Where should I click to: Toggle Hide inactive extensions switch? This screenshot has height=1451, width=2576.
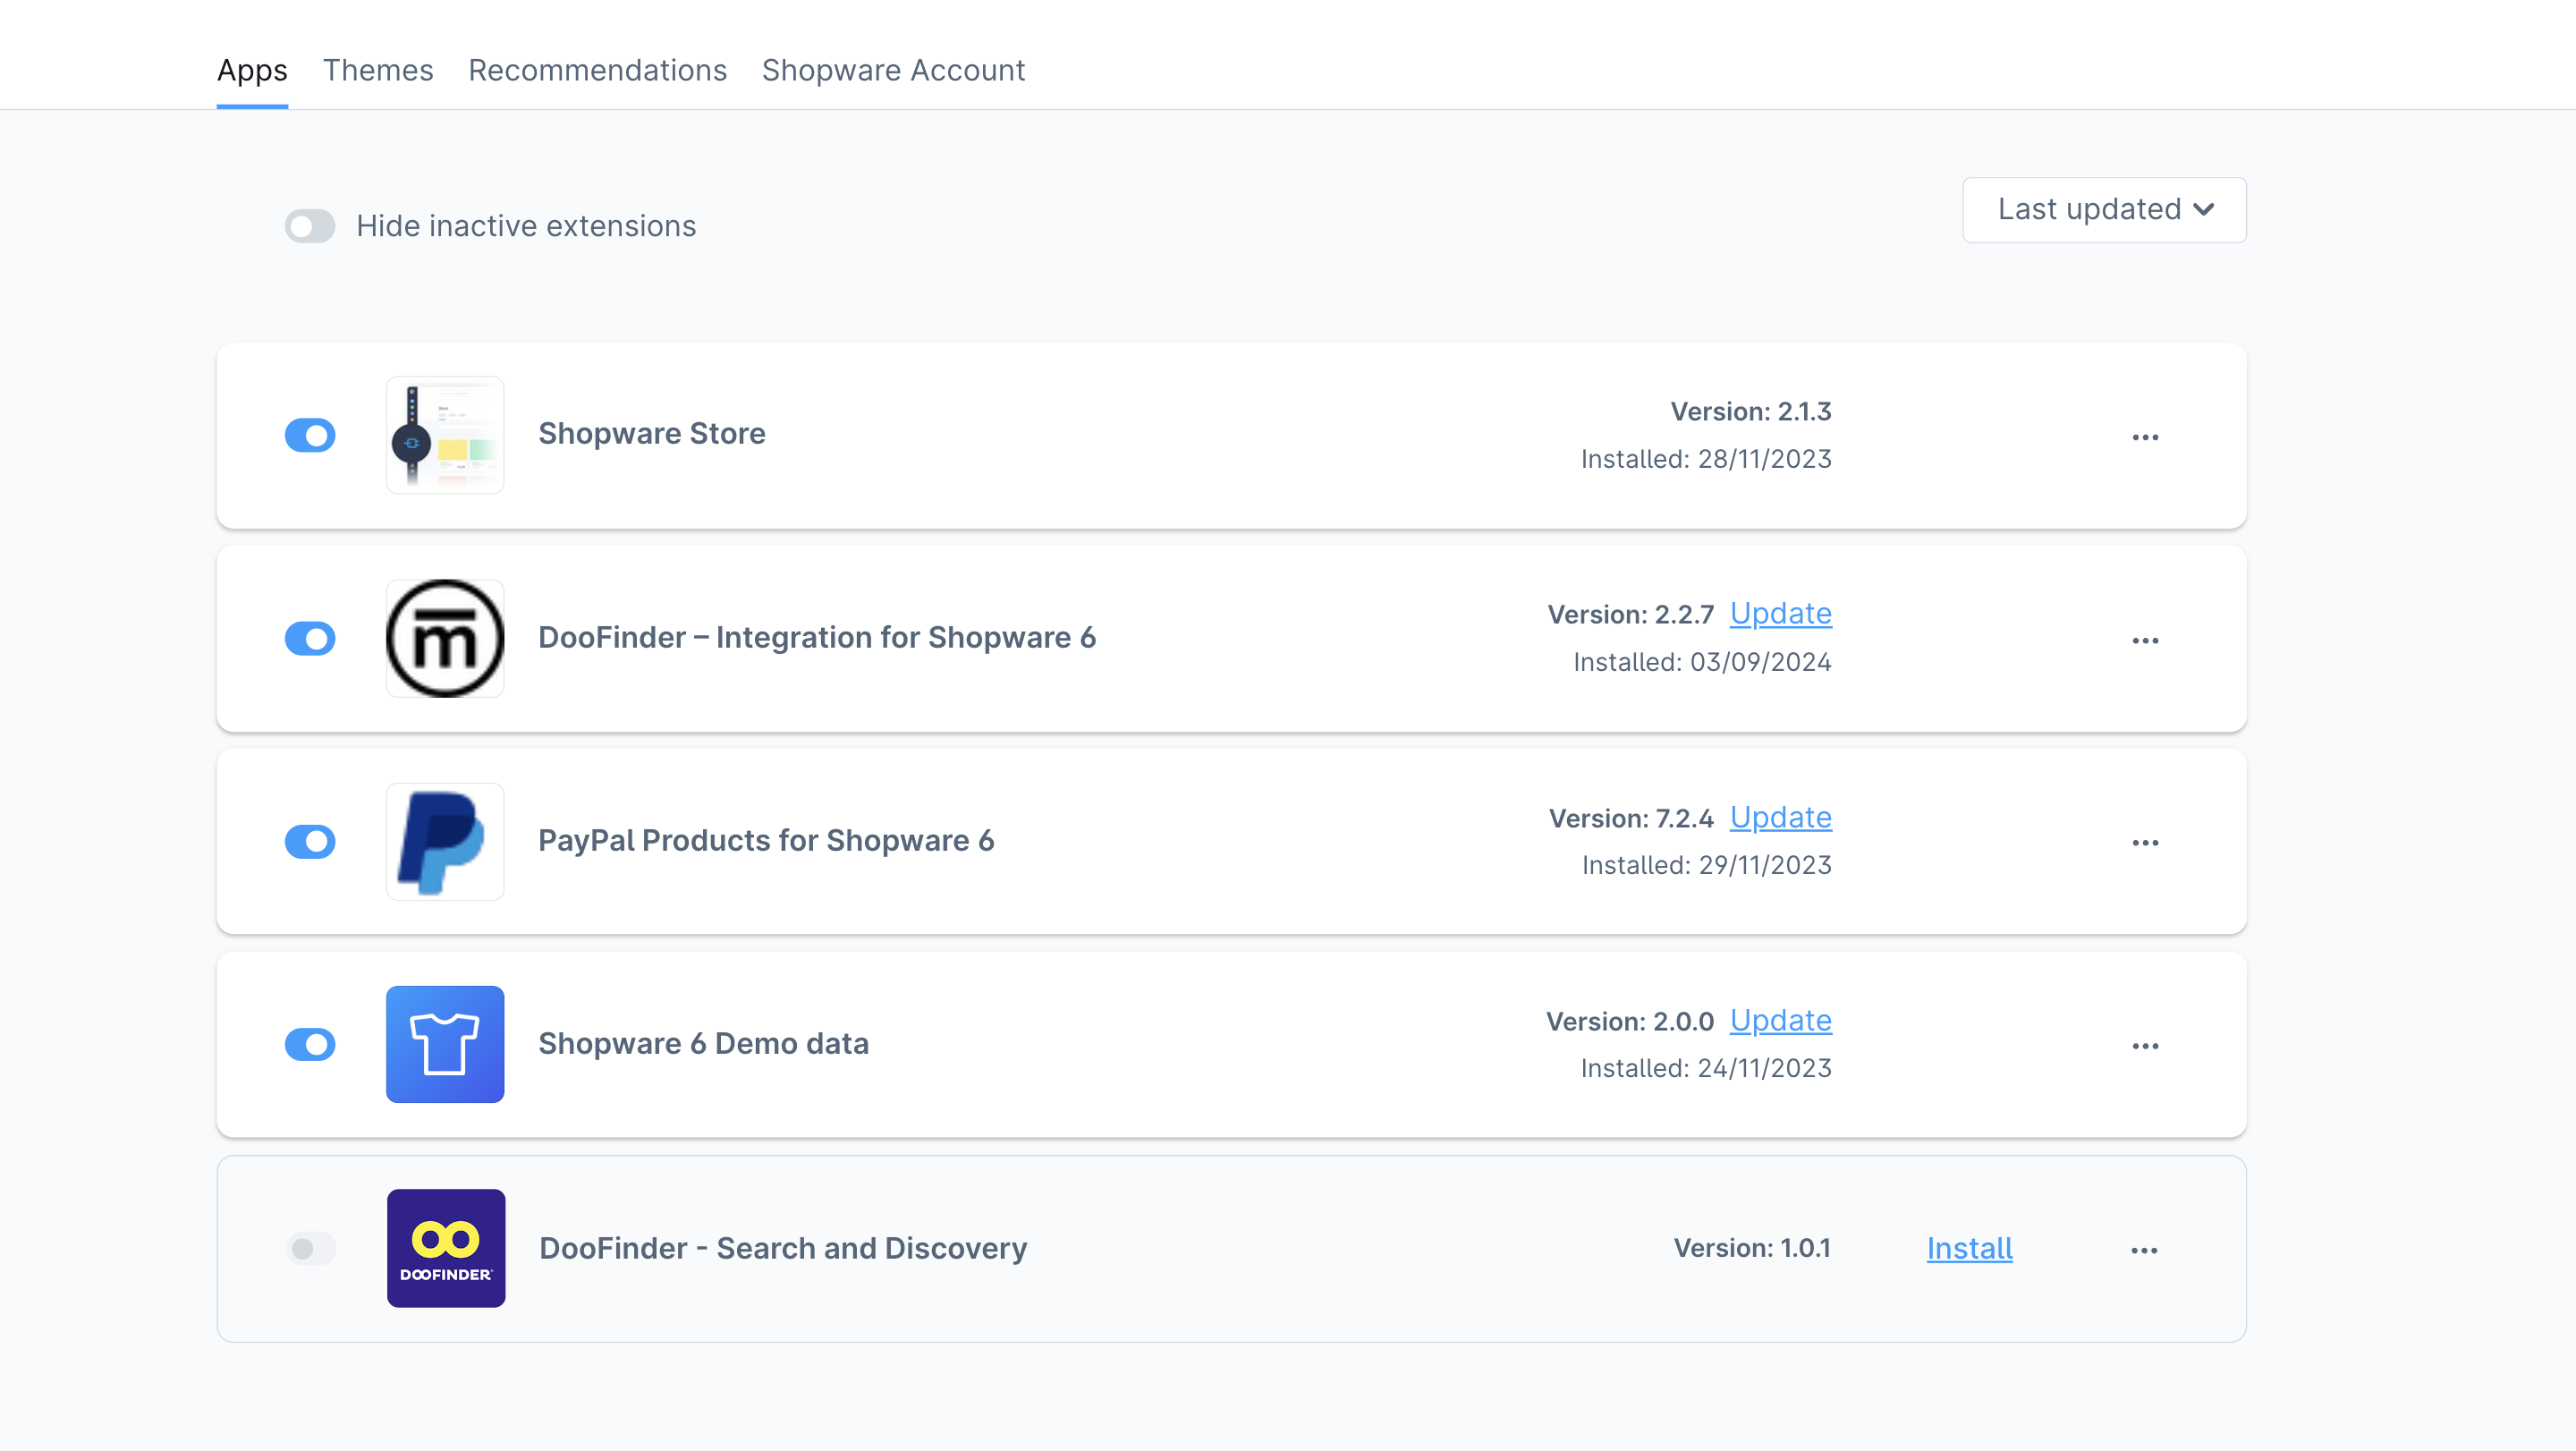[310, 226]
